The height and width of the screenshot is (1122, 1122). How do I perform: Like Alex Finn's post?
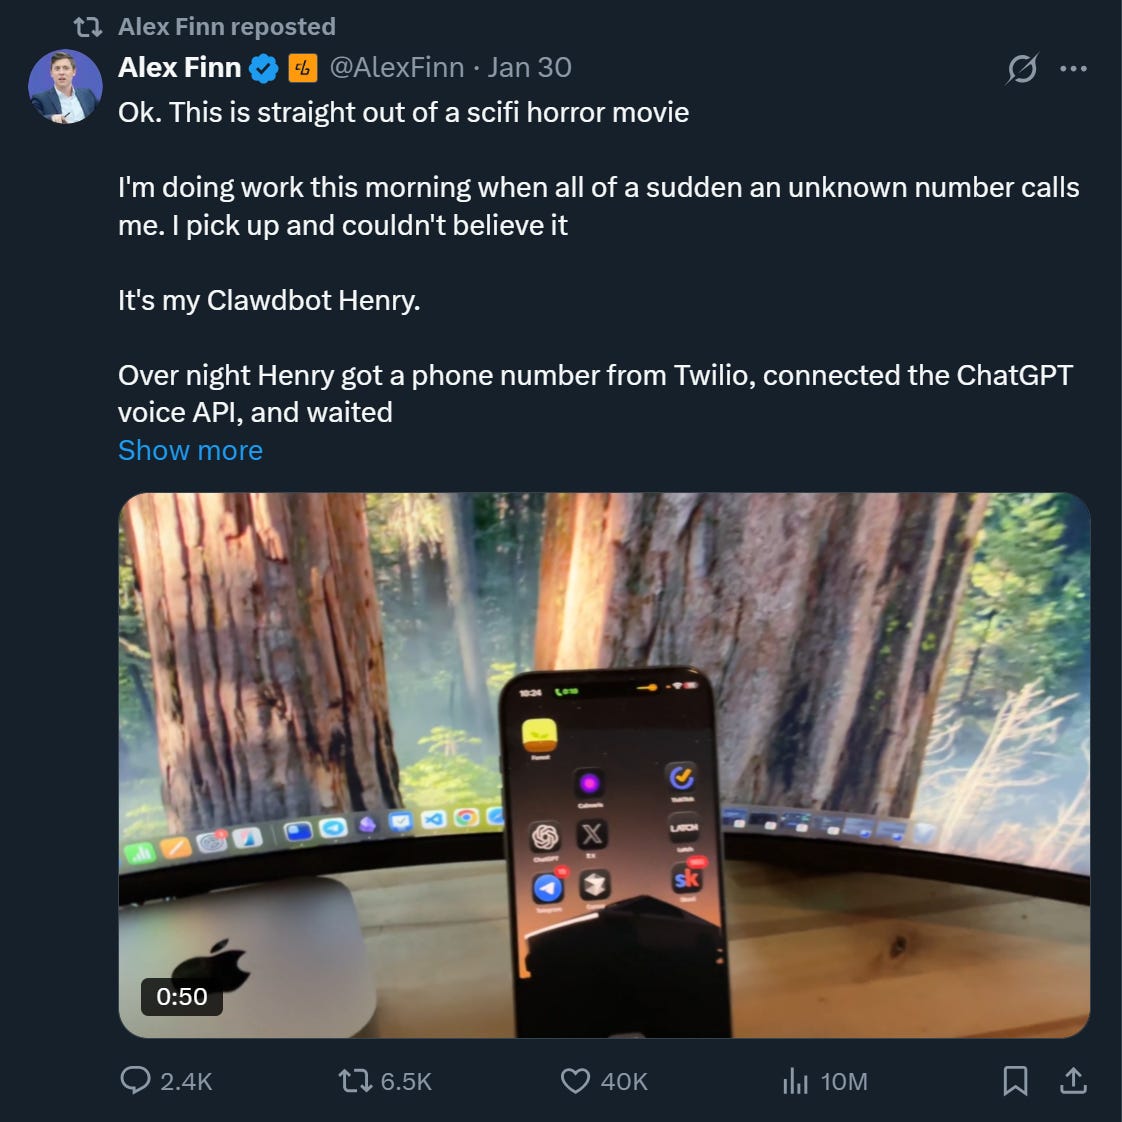click(575, 1081)
